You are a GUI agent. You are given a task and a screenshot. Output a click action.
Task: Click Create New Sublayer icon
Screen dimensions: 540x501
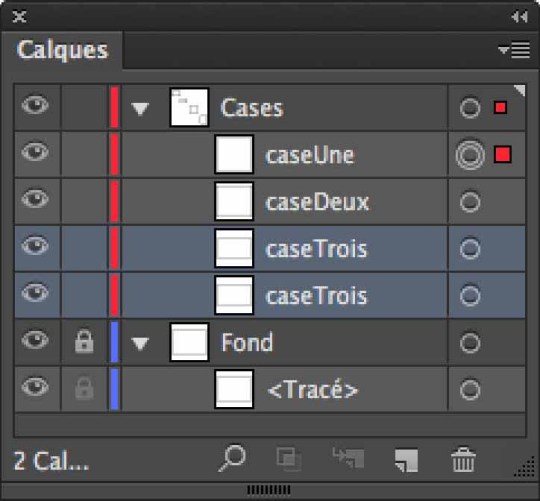click(349, 458)
